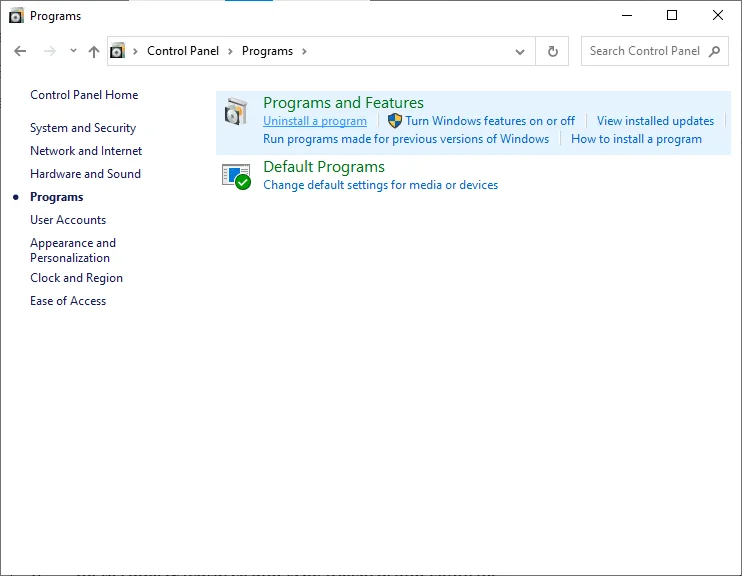Open Programs and Features heading
This screenshot has height=576, width=742.
point(343,103)
